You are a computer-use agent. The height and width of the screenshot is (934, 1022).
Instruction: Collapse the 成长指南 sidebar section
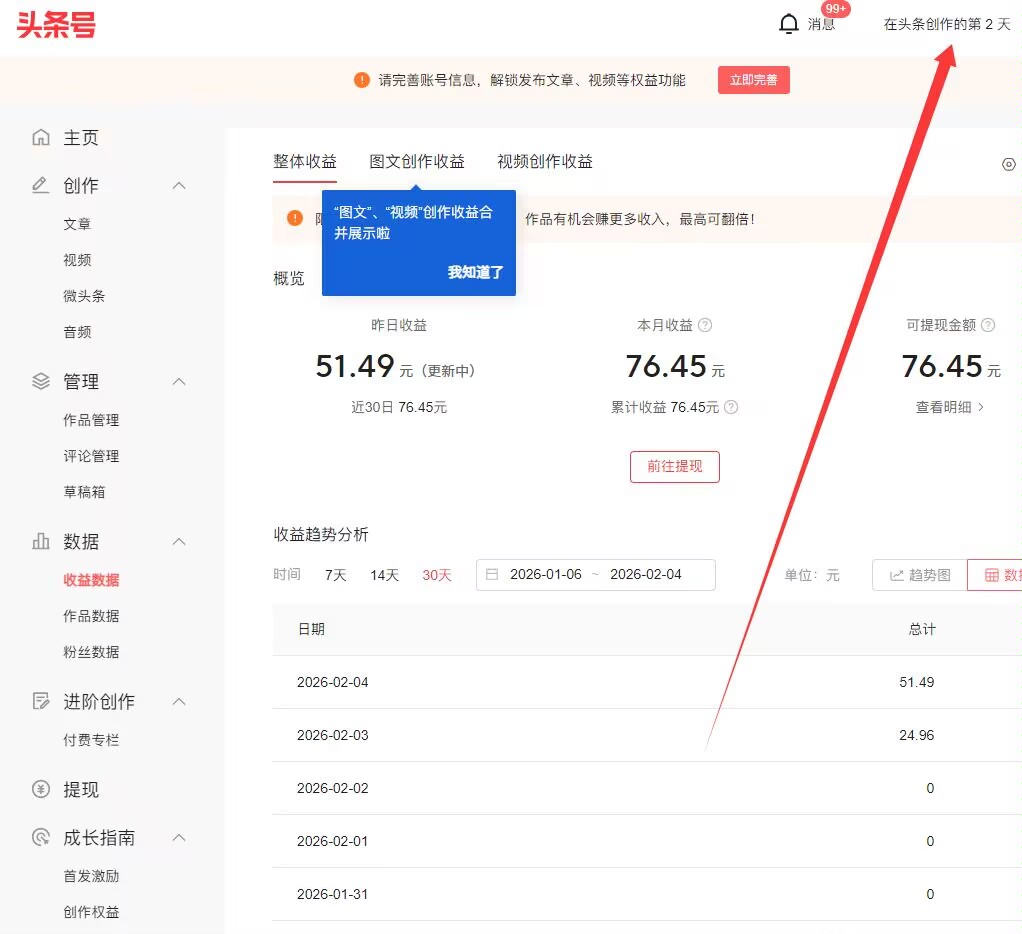178,837
